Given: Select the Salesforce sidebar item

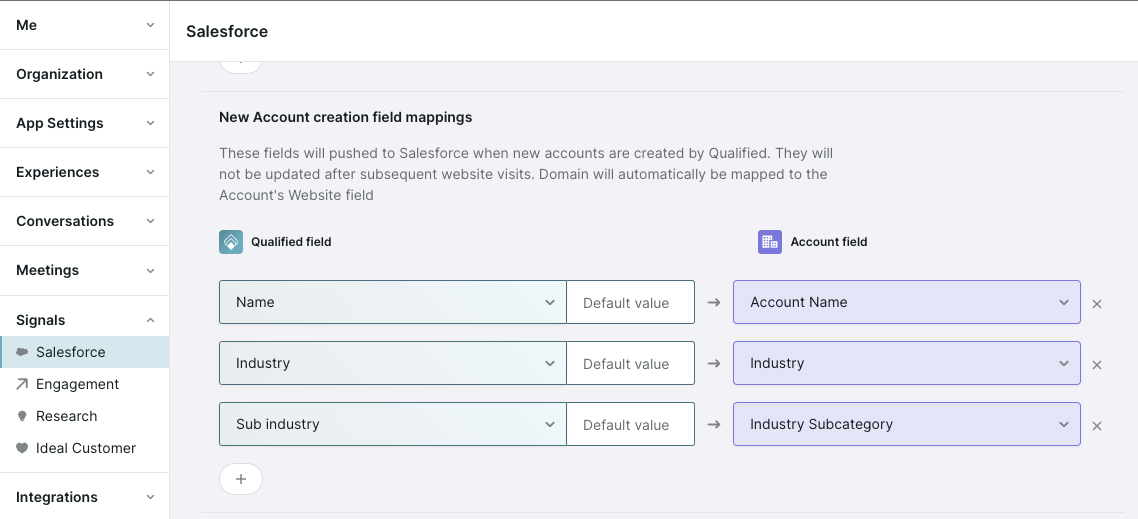Looking at the screenshot, I should coord(85,352).
